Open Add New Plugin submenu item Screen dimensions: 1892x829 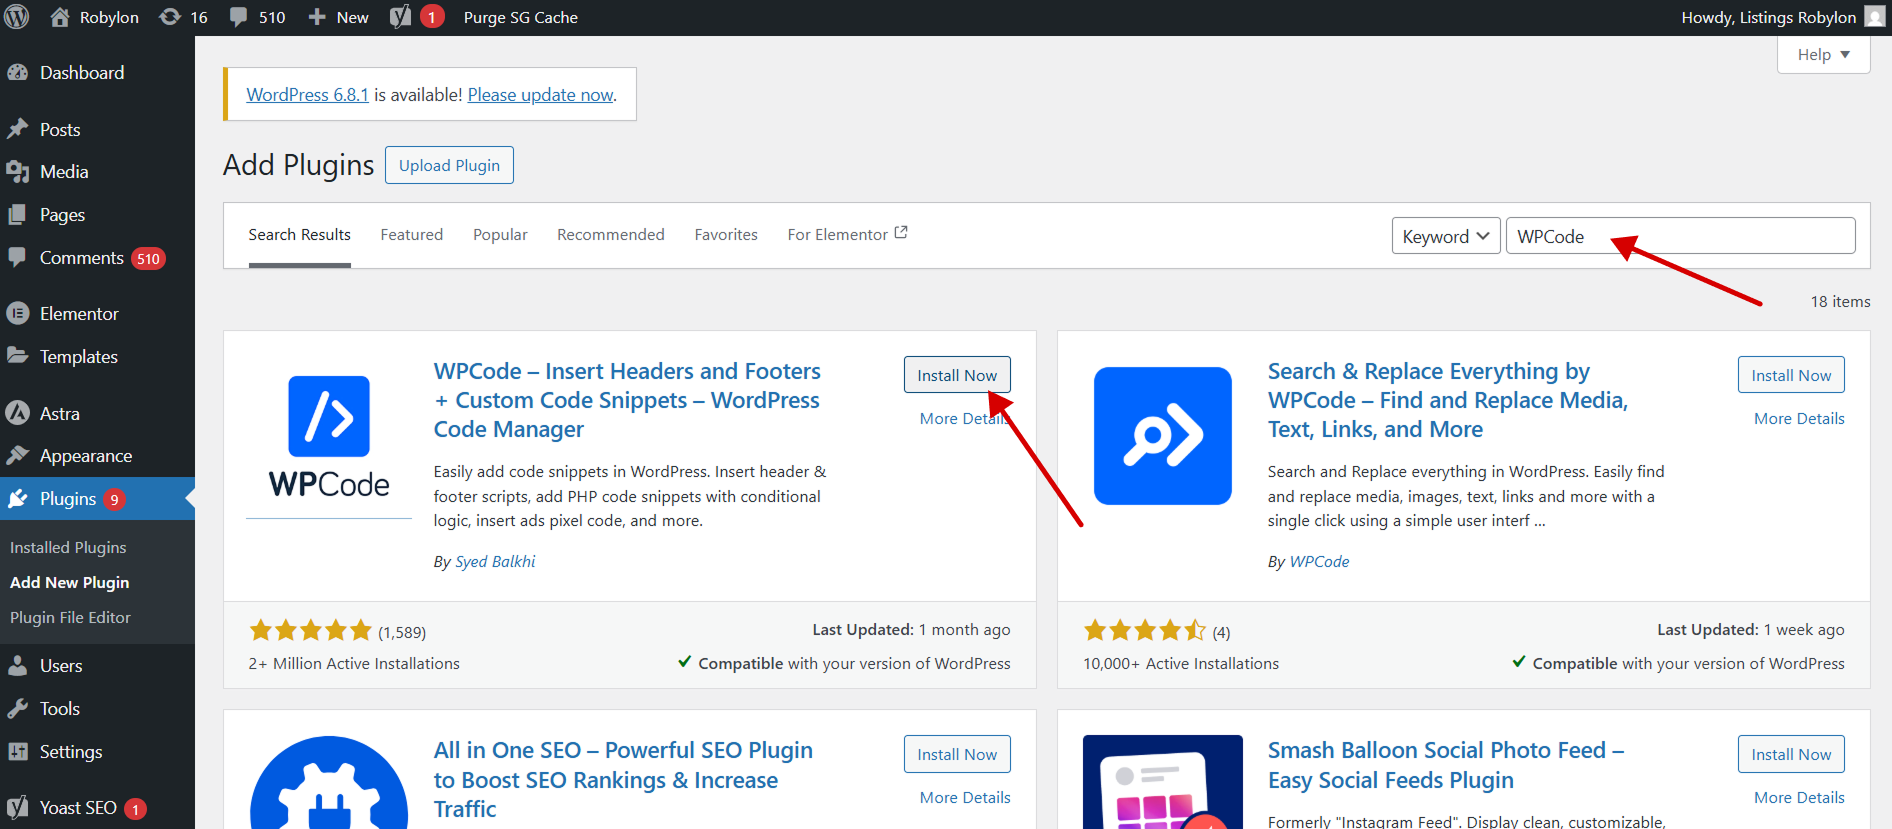tap(69, 582)
